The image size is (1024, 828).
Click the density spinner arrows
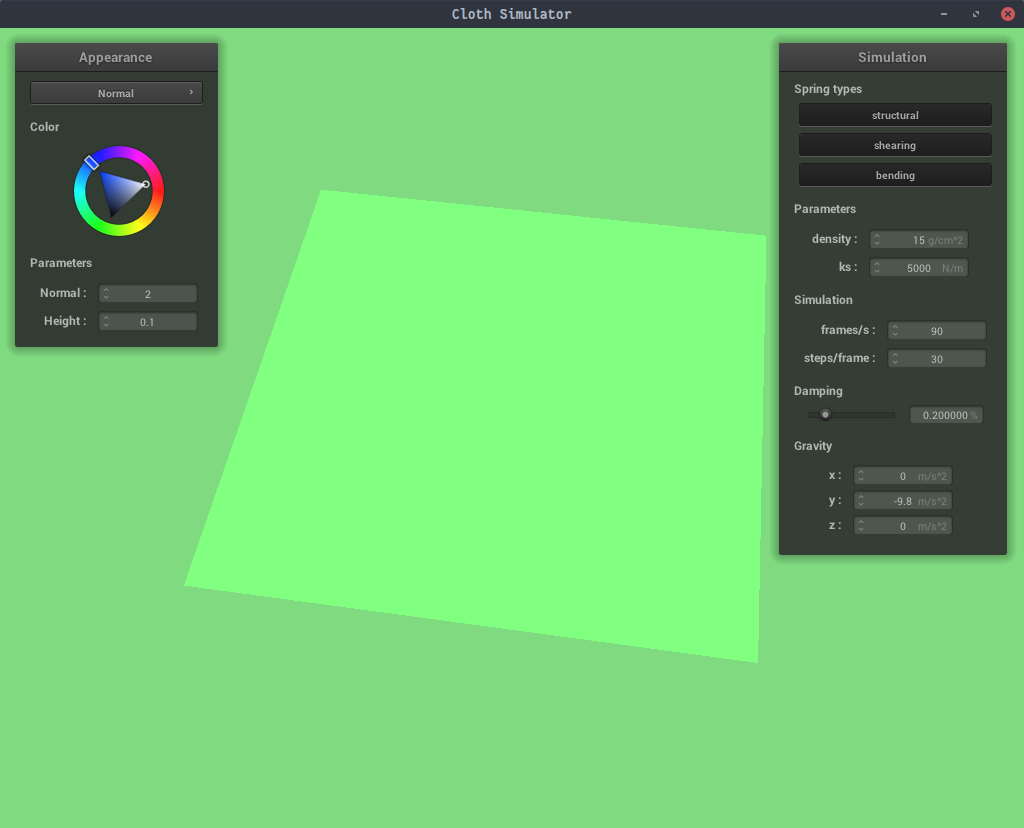pos(877,240)
